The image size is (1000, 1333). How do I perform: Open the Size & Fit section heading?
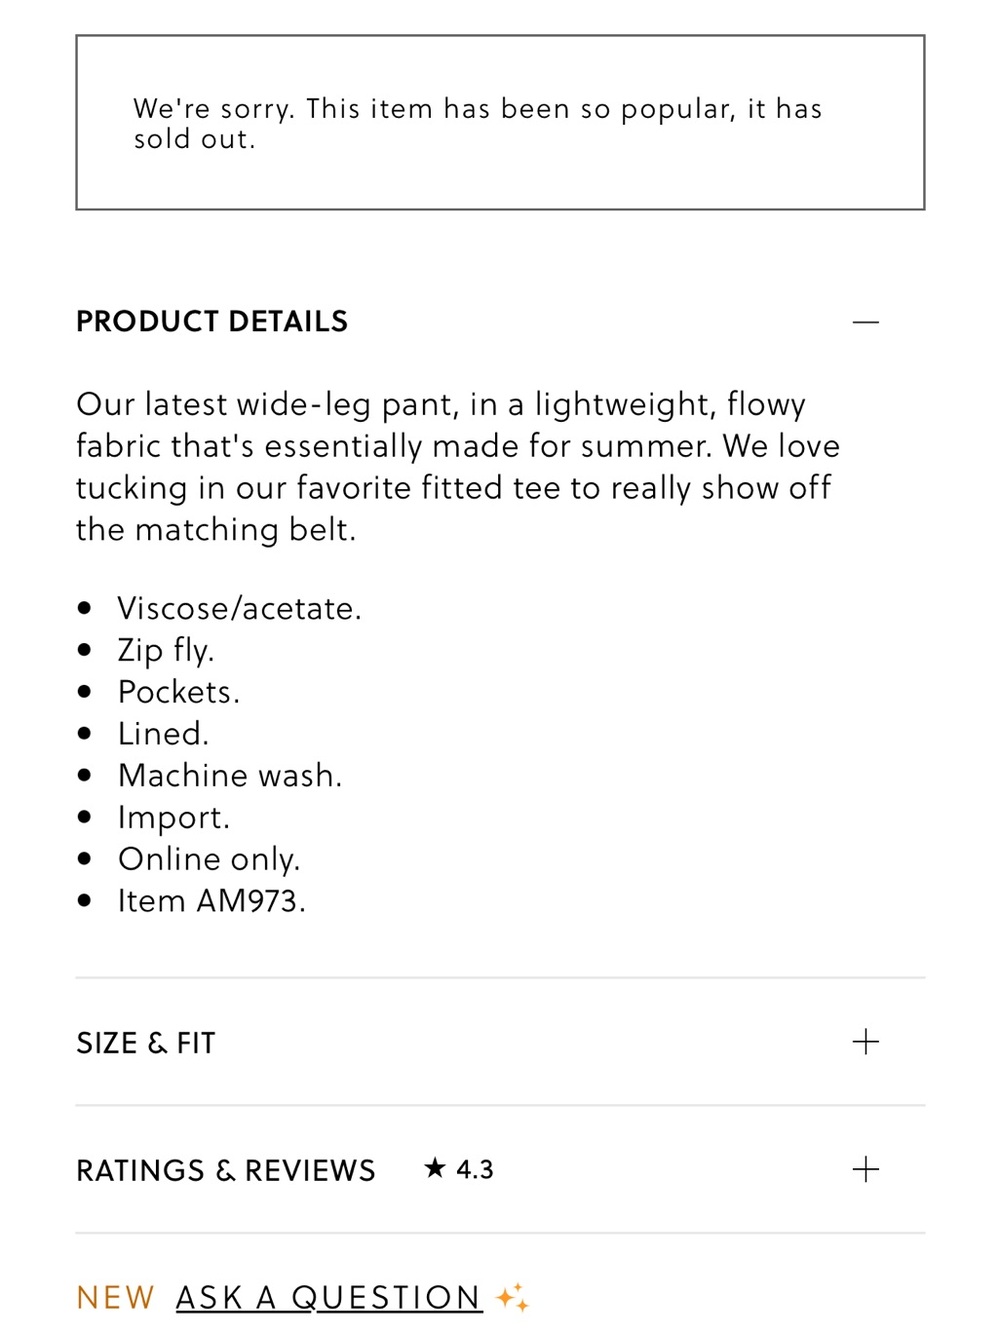coord(146,1043)
